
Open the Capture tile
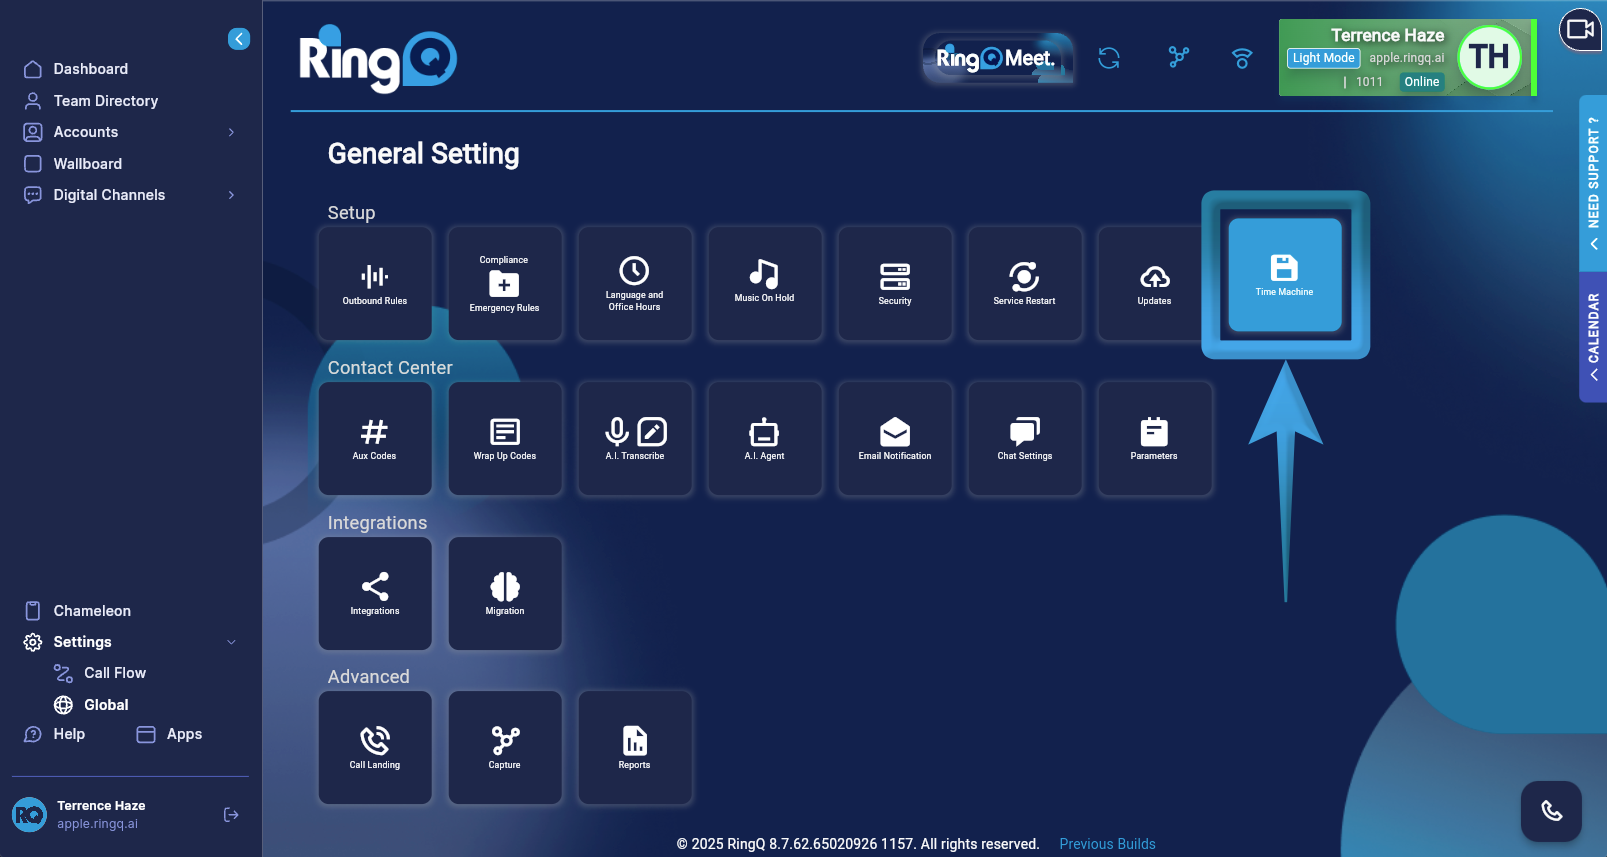coord(505,748)
